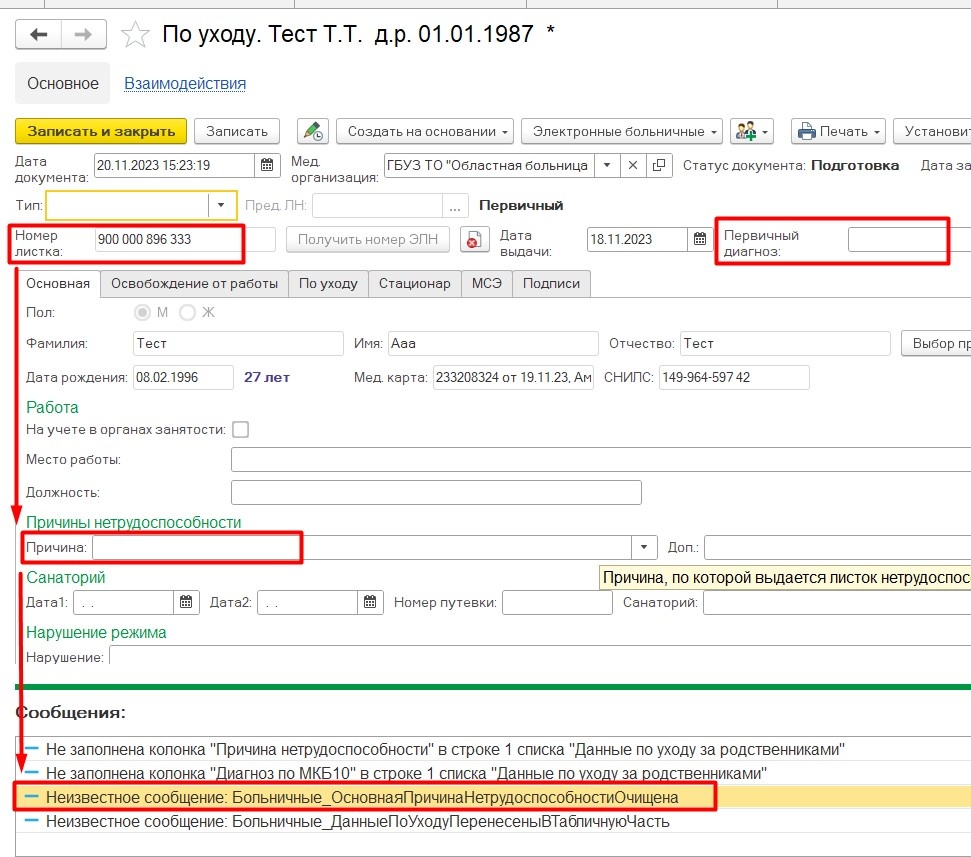Open the Мед. организация record icon
The width and height of the screenshot is (971, 857).
(659, 166)
